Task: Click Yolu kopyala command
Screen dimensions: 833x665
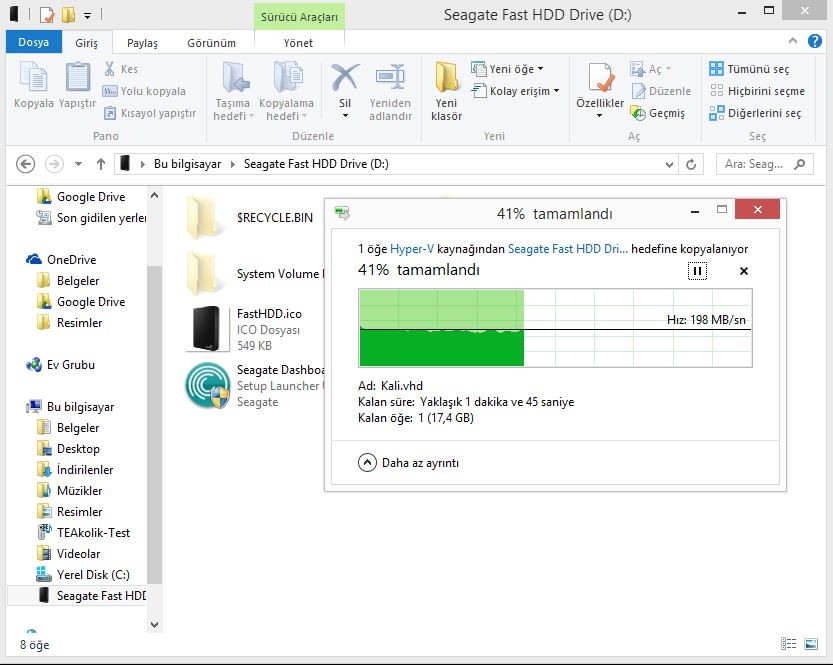Action: point(144,91)
